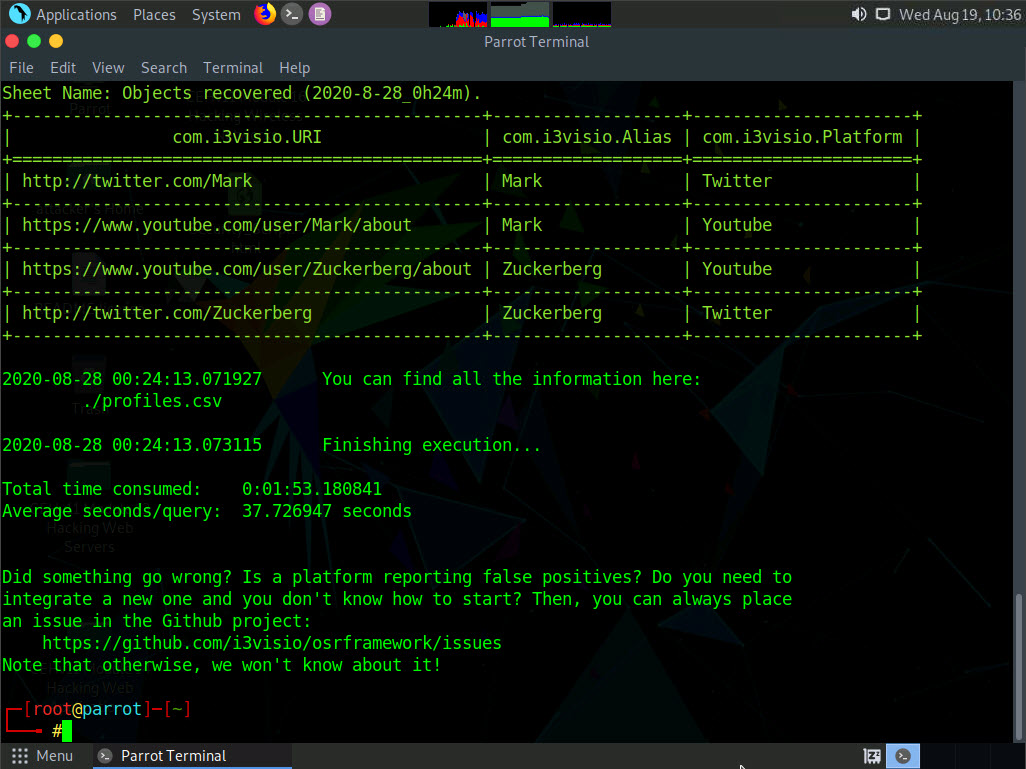The image size is (1026, 769).
Task: Click the '37.726947 seconds' average value
Action: (327, 511)
